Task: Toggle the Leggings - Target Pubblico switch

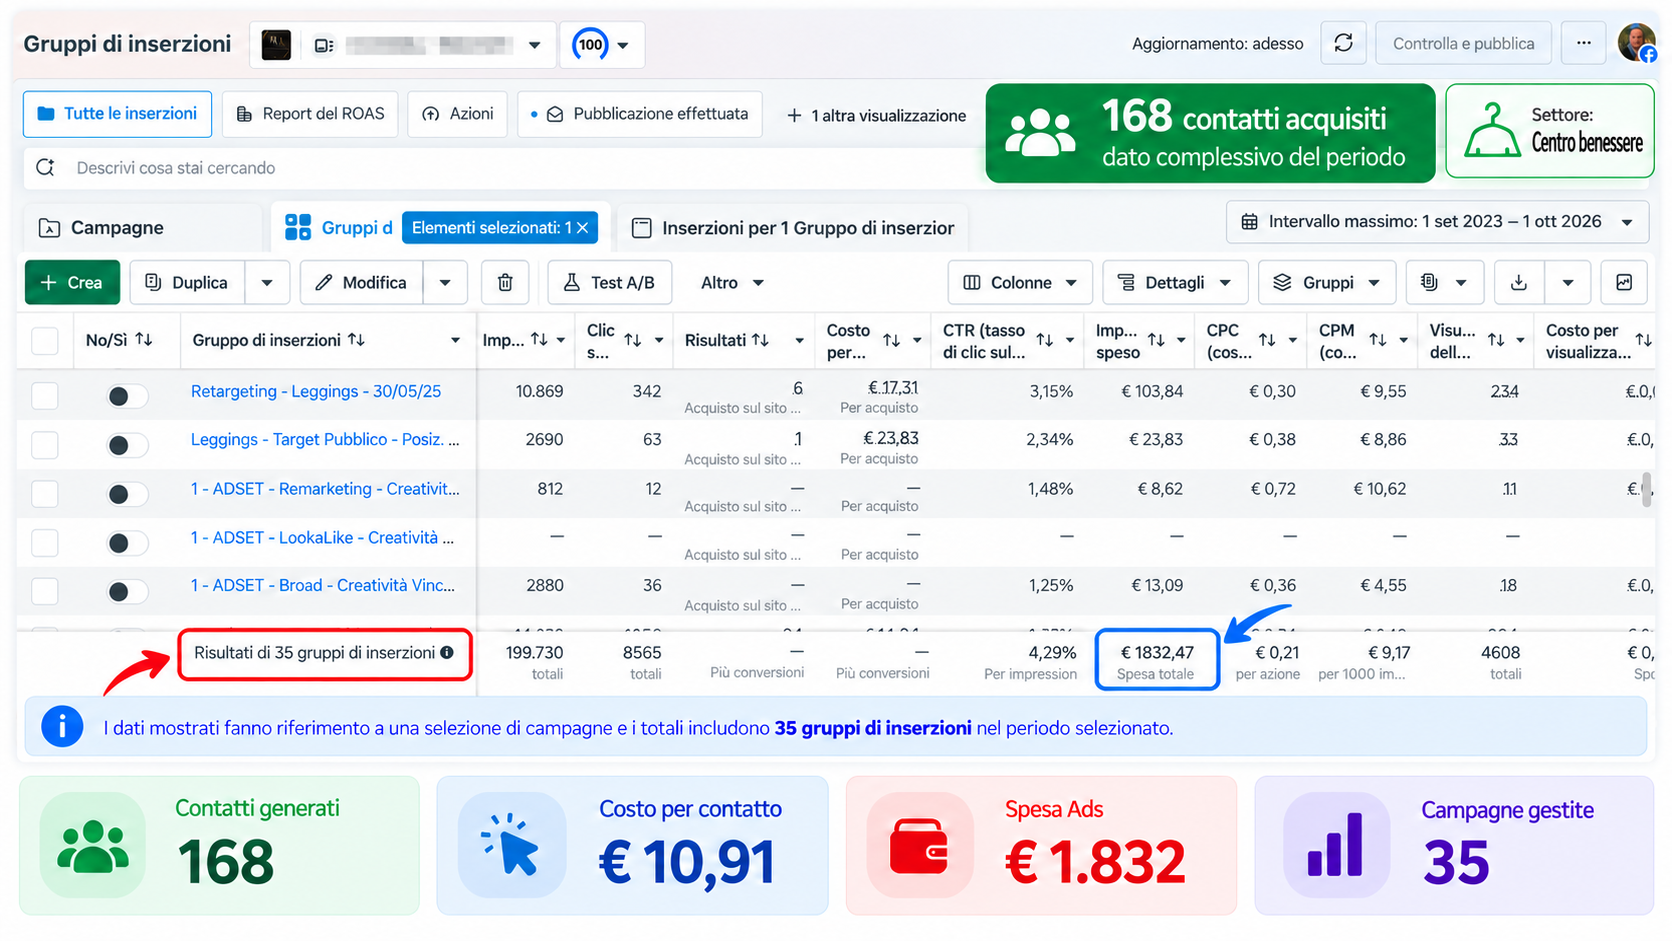Action: [x=127, y=445]
